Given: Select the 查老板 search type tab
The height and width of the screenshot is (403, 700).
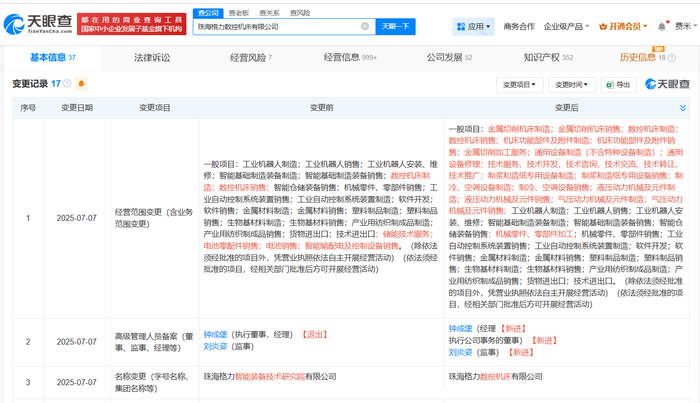Looking at the screenshot, I should (x=240, y=13).
